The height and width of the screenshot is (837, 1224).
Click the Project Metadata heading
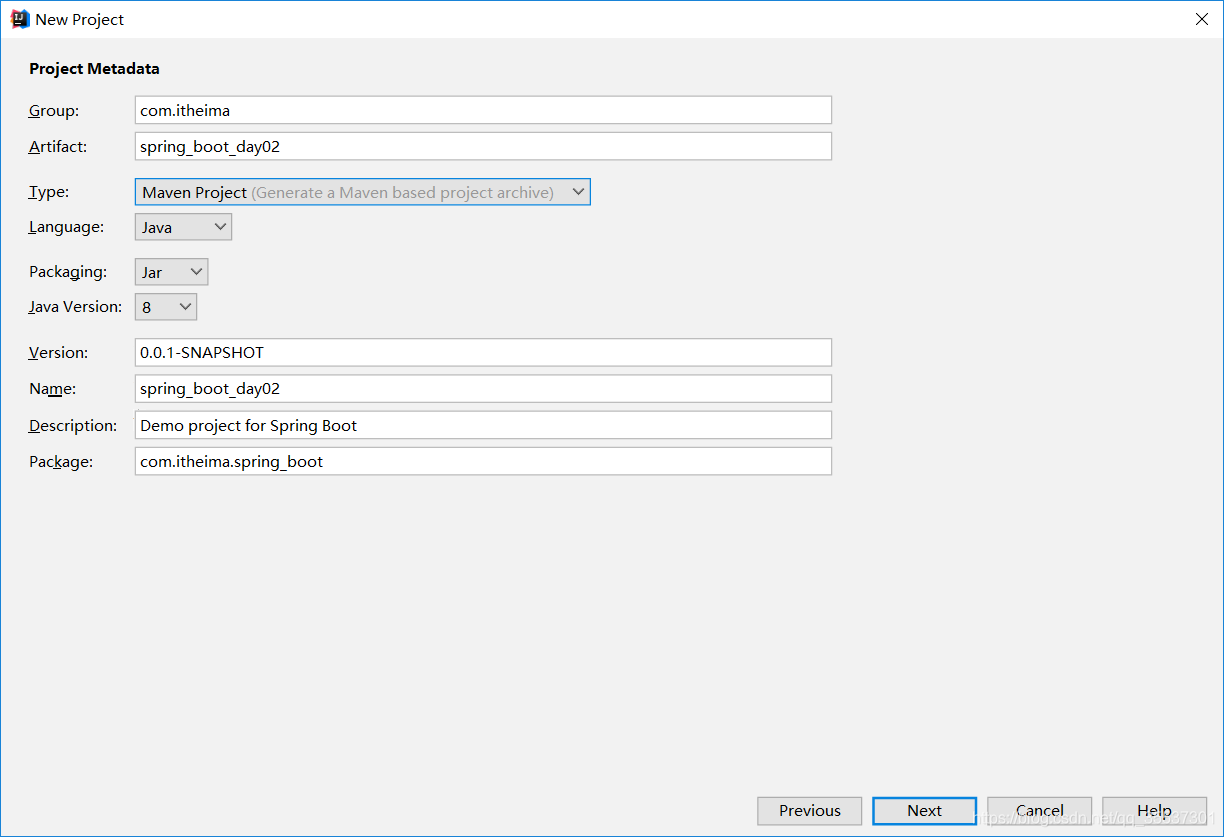tap(94, 69)
